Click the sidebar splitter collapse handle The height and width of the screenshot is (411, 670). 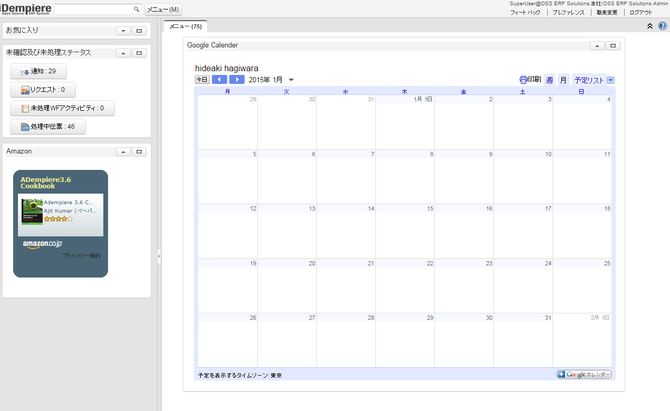pyautogui.click(x=159, y=256)
